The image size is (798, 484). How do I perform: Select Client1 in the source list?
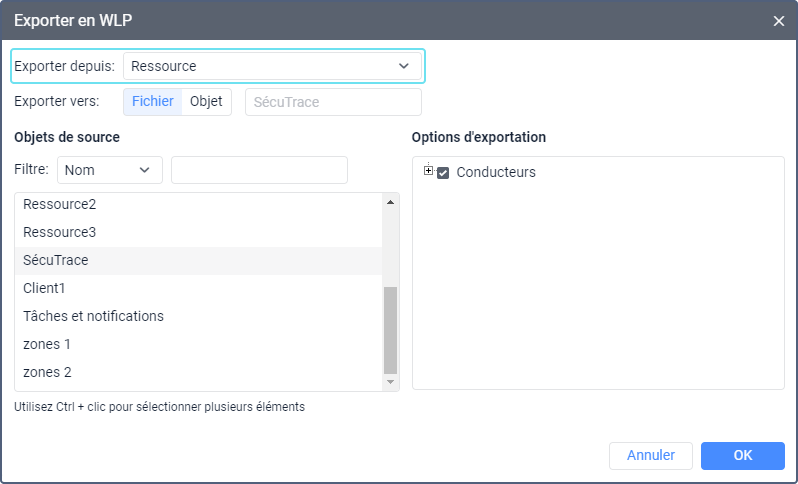[46, 288]
